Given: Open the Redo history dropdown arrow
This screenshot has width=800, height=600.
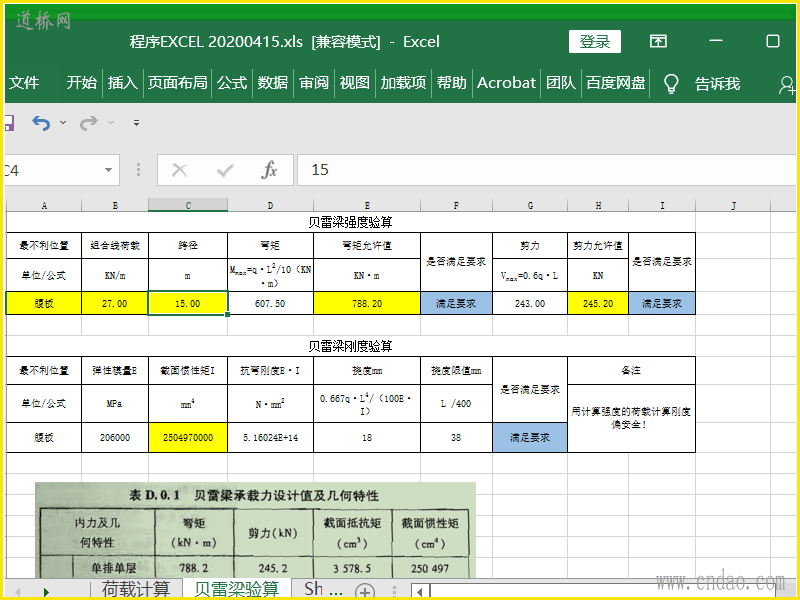Looking at the screenshot, I should pos(111,122).
